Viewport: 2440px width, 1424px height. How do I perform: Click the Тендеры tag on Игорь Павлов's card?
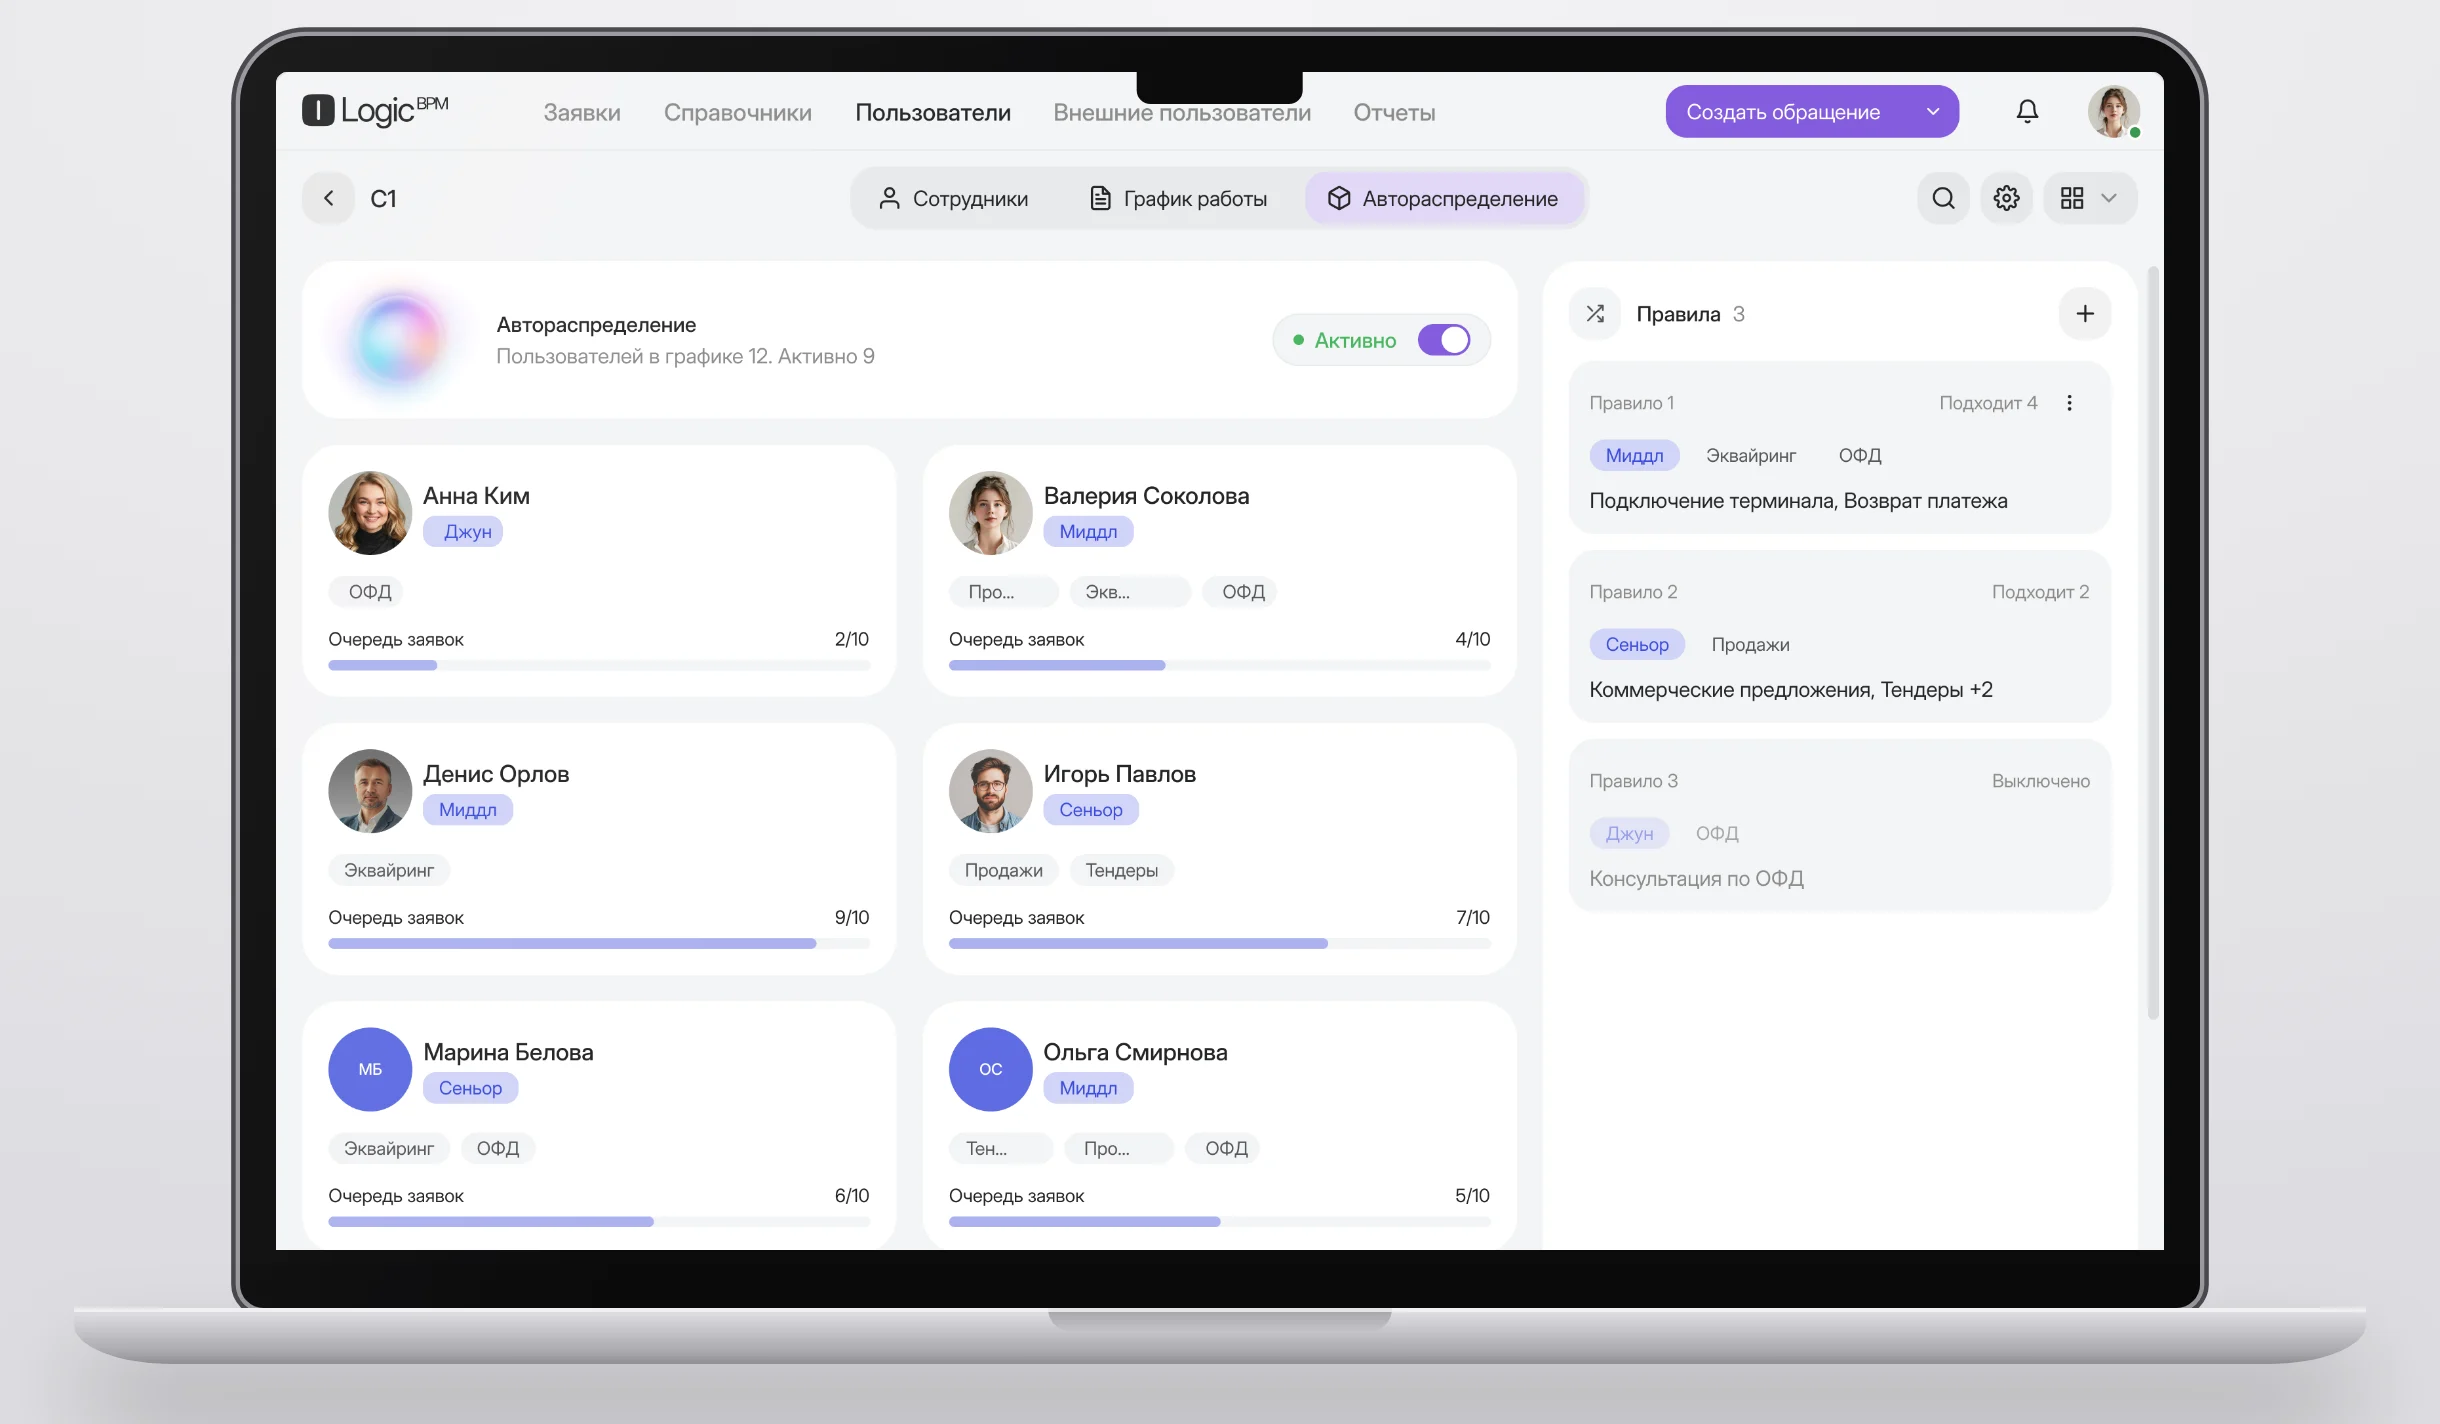click(1121, 870)
